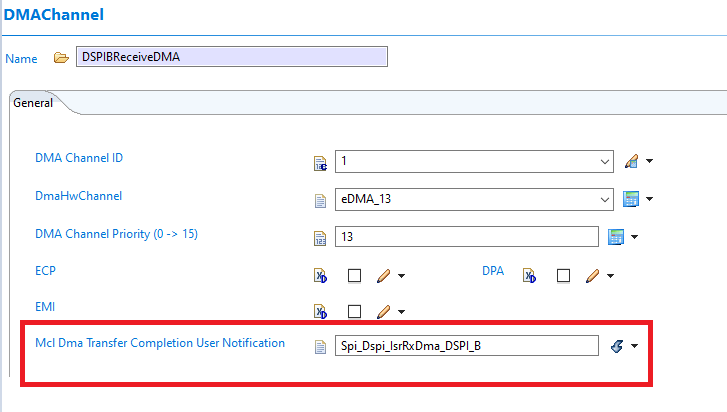Enable the ECP checkbox
Screen dimensions: 727x412
coord(354,275)
